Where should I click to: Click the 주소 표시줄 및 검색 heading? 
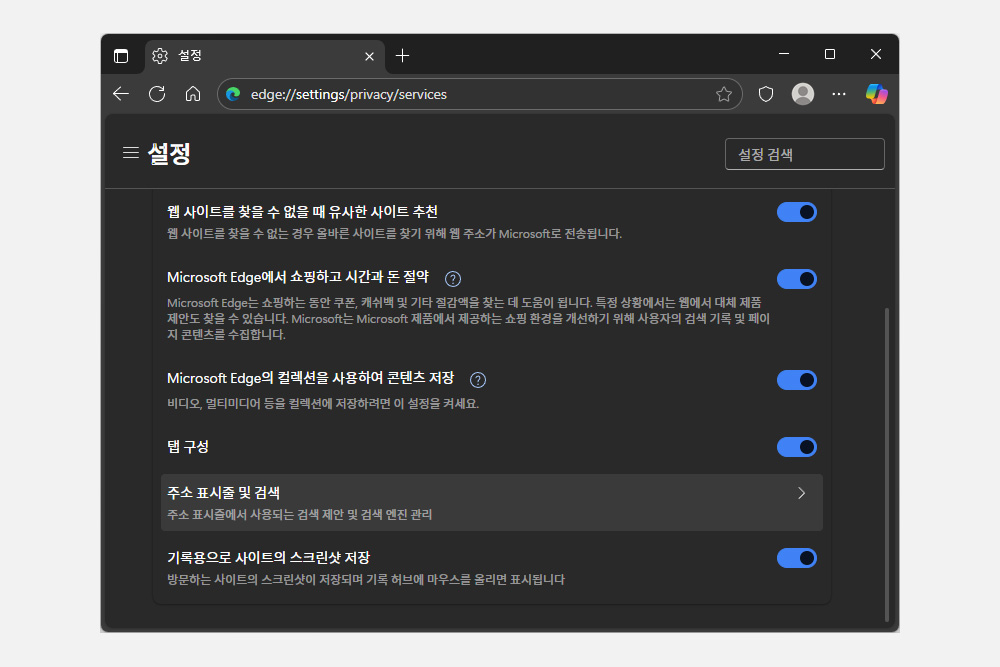pyautogui.click(x=223, y=493)
